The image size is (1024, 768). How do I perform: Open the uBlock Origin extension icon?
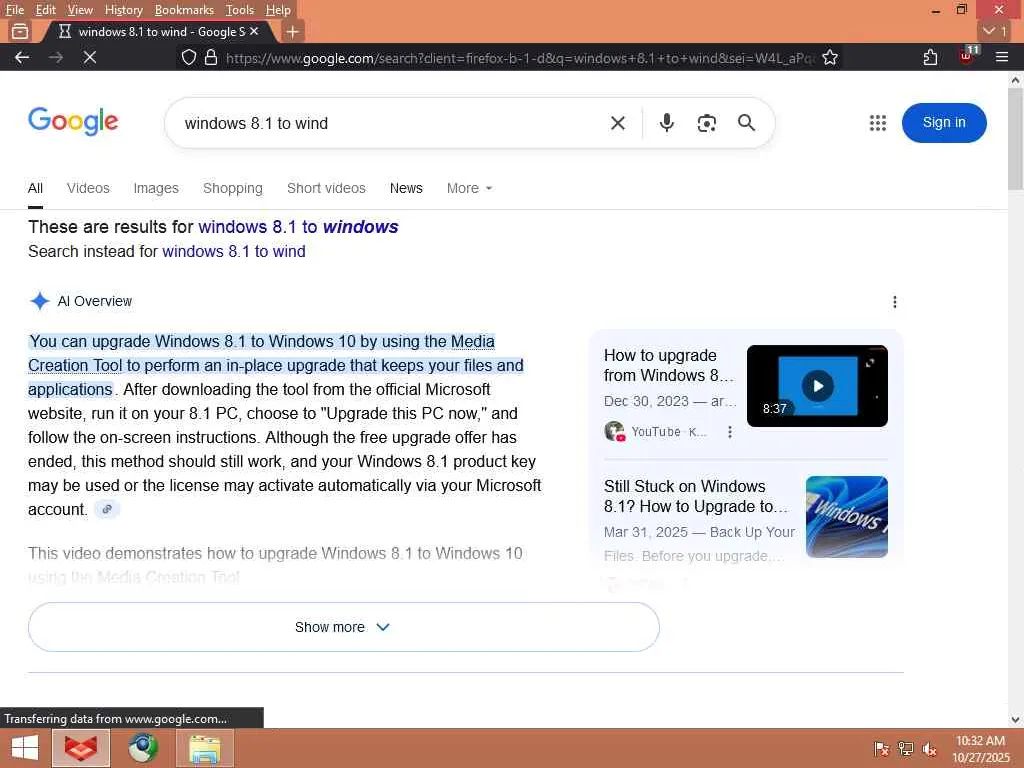(967, 56)
